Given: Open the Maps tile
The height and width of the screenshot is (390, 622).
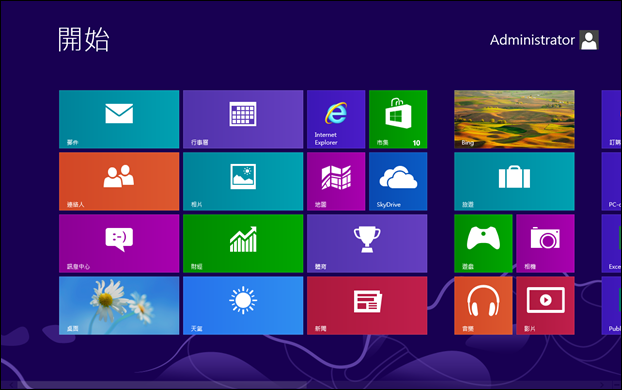Looking at the screenshot, I should tap(336, 181).
